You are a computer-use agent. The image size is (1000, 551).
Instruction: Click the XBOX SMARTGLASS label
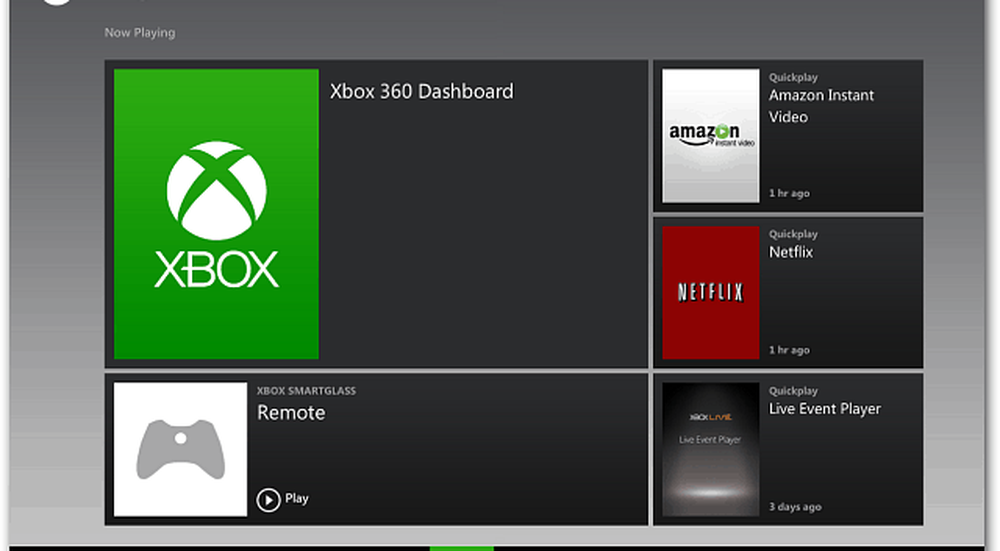click(x=306, y=391)
